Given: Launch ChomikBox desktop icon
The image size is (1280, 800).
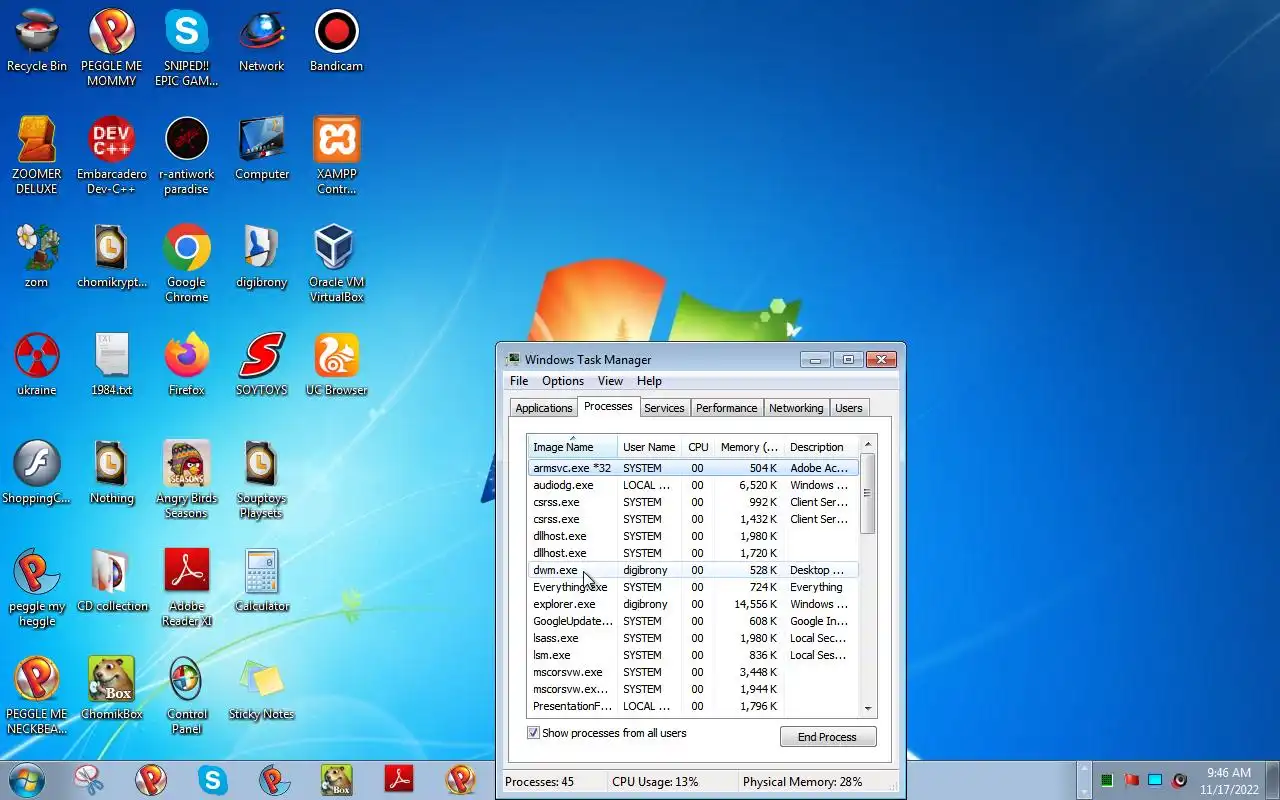Looking at the screenshot, I should (112, 690).
